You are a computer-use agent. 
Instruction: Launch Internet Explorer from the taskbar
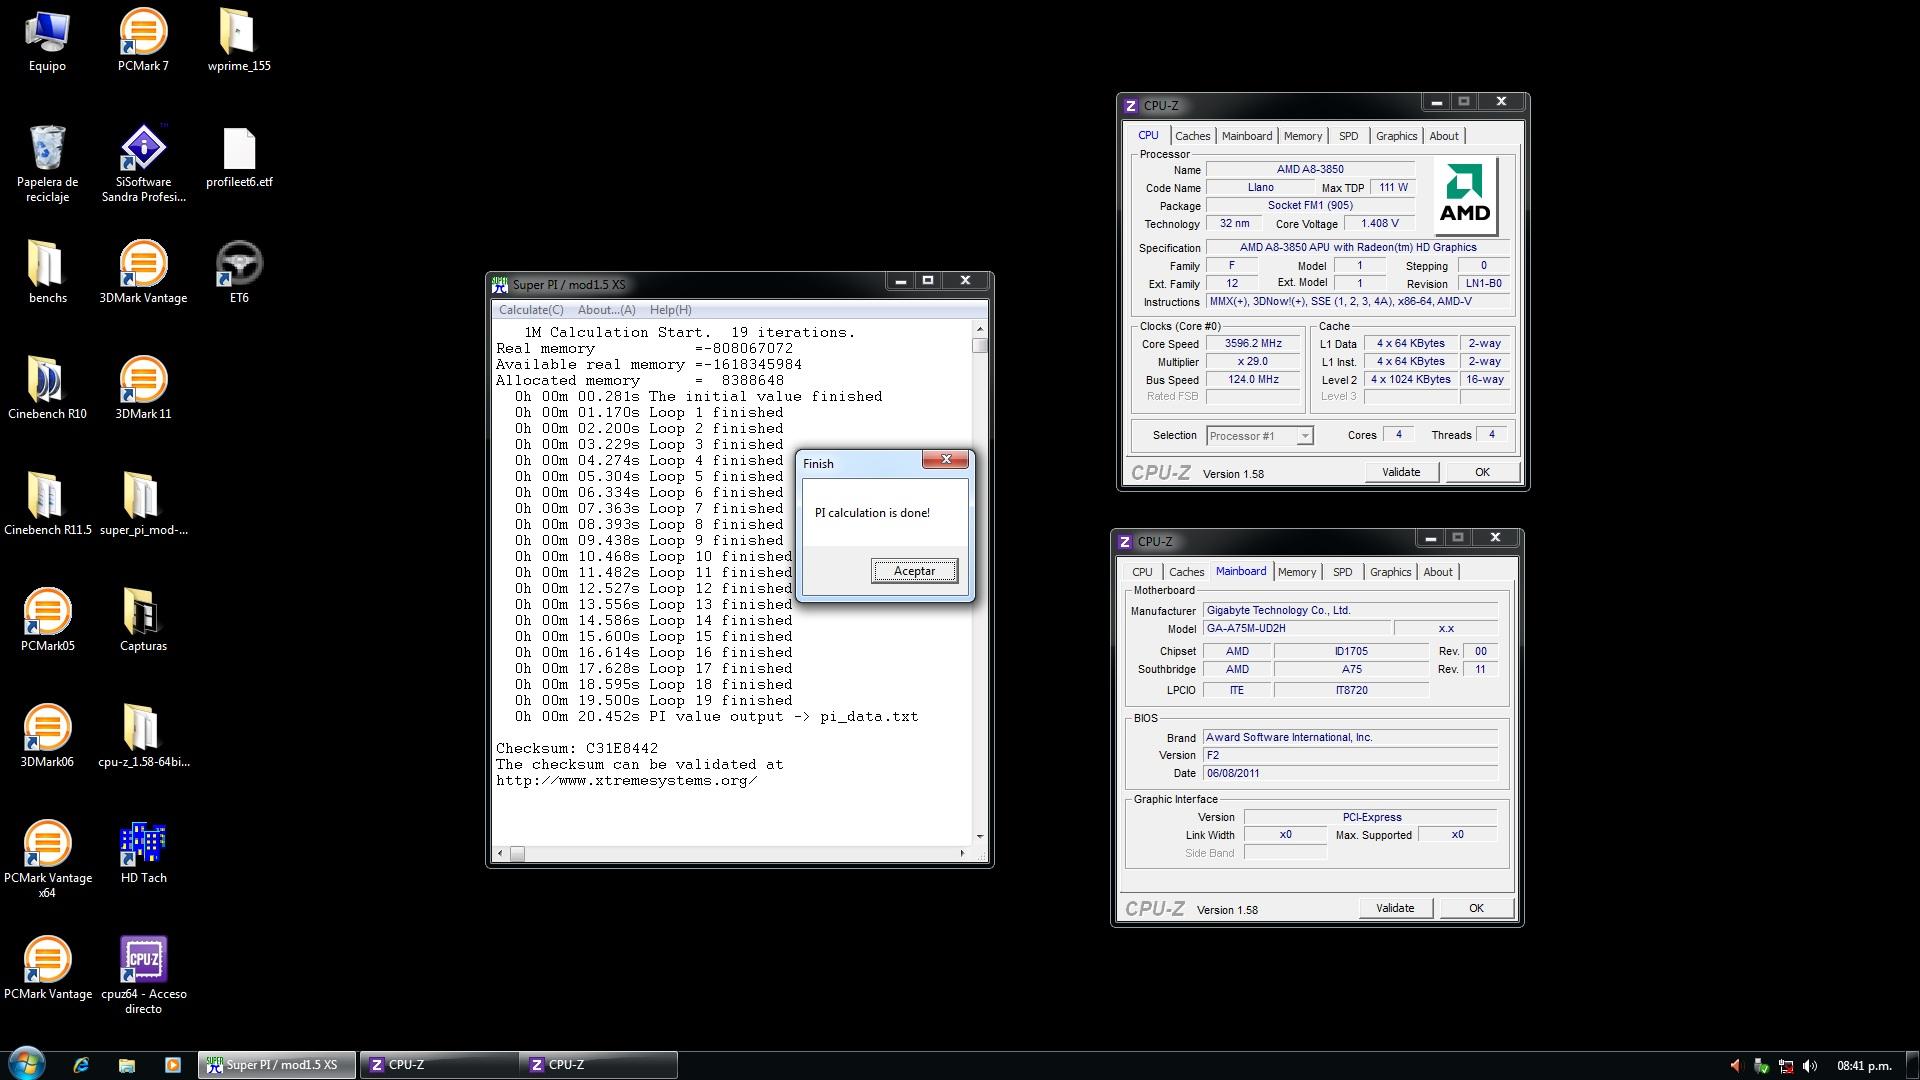point(81,1065)
